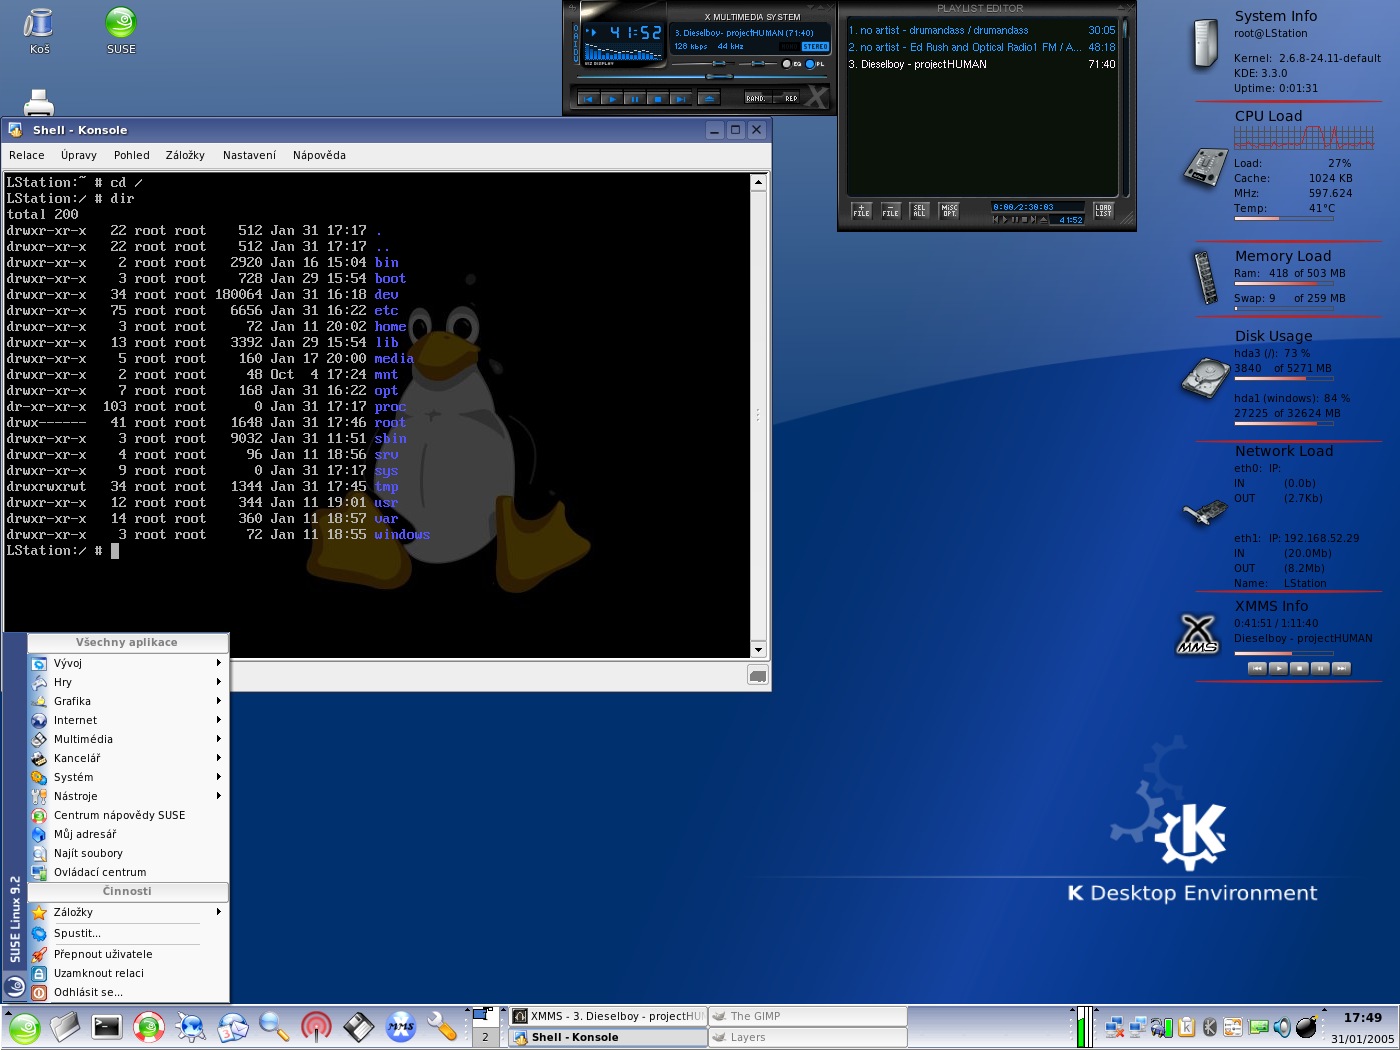
Task: Open Nápověda menu in Konsole
Action: [x=319, y=155]
